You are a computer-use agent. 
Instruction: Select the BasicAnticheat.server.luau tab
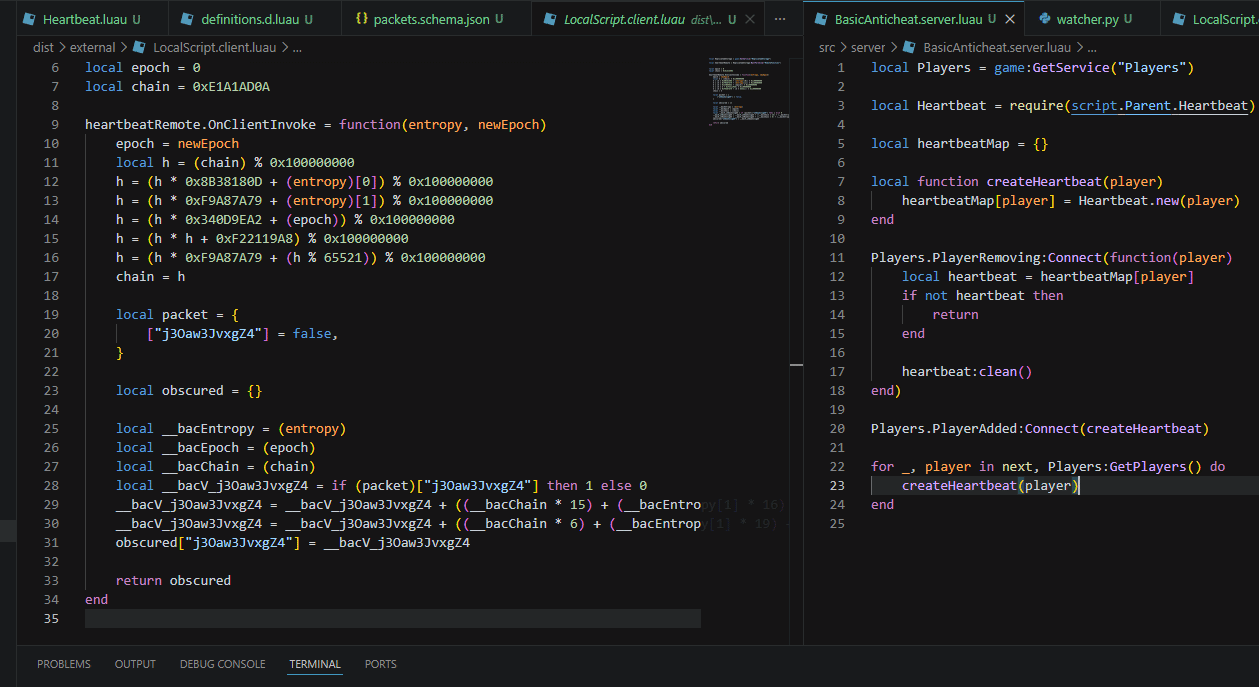pos(914,19)
